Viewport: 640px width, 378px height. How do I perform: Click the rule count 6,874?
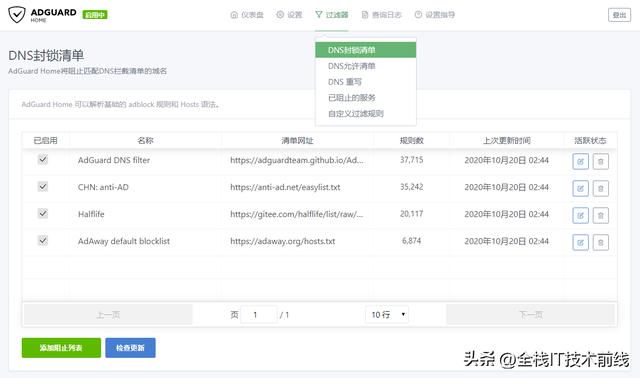[411, 240]
